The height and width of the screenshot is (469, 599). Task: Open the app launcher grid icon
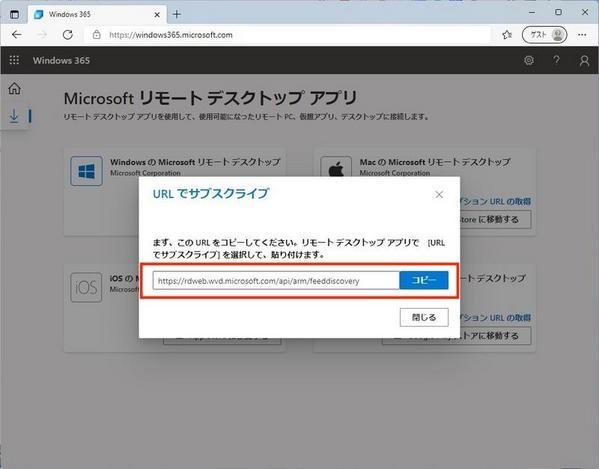(x=14, y=60)
